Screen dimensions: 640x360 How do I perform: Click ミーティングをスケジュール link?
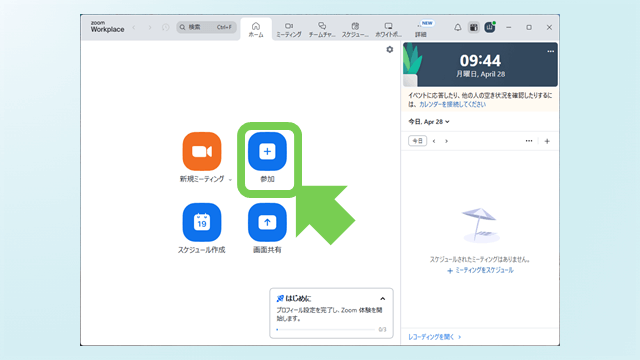point(480,270)
